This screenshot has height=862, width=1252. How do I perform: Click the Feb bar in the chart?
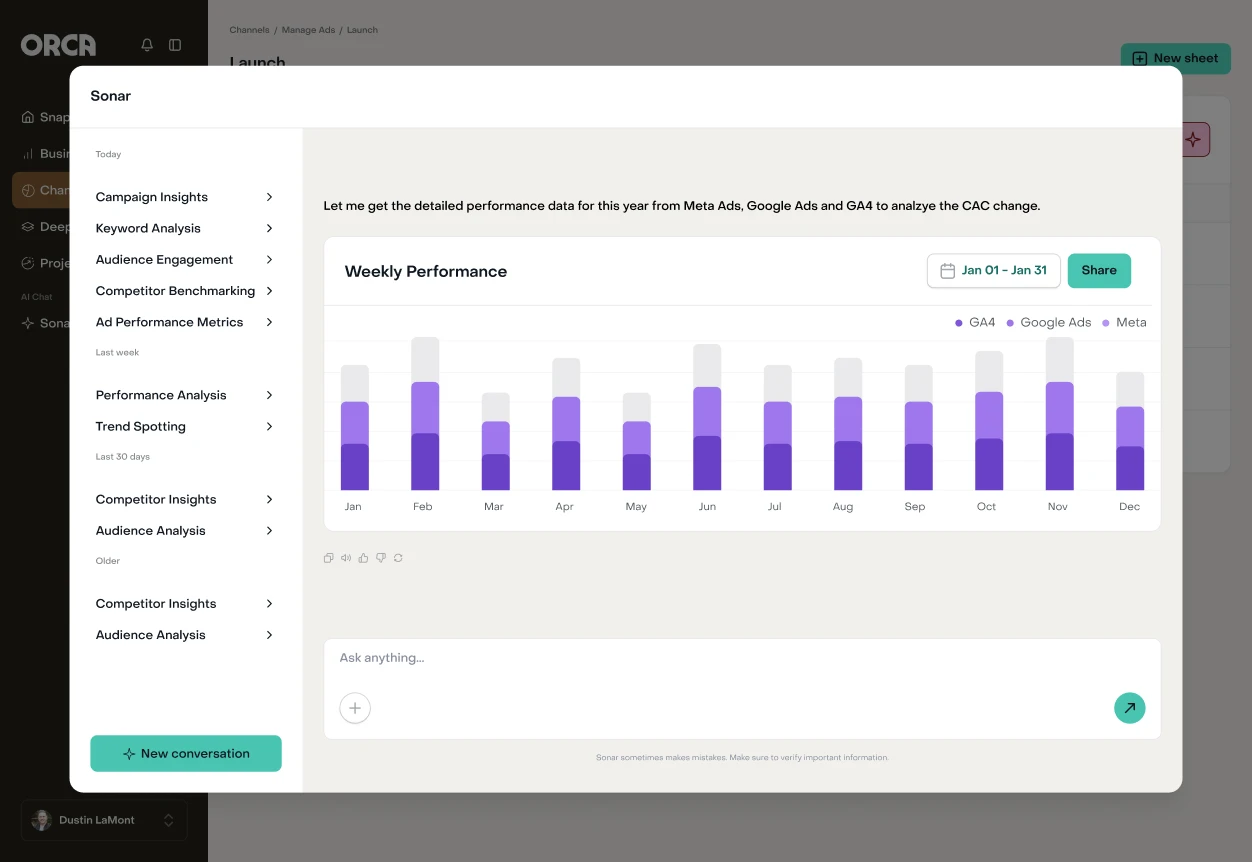425,414
